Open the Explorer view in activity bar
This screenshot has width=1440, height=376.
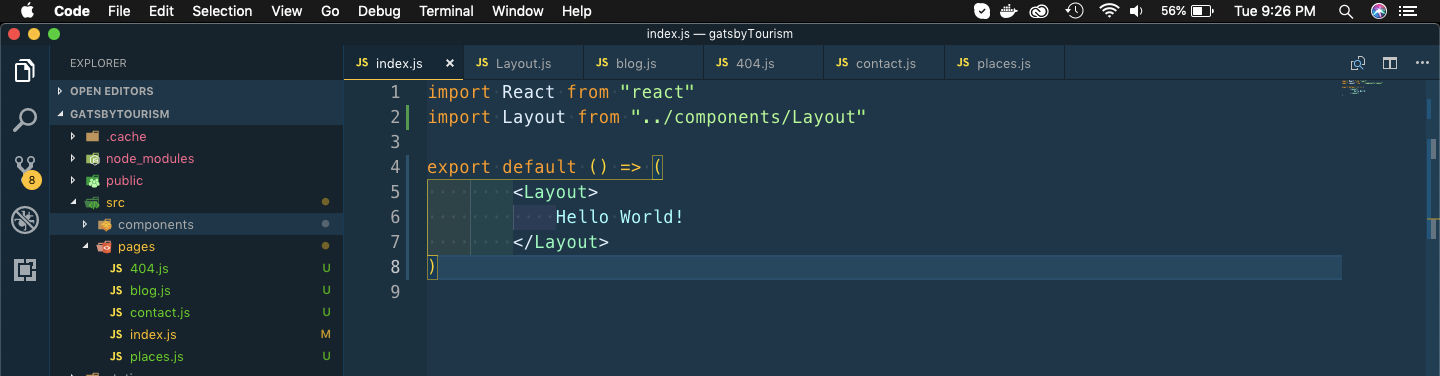tap(25, 71)
